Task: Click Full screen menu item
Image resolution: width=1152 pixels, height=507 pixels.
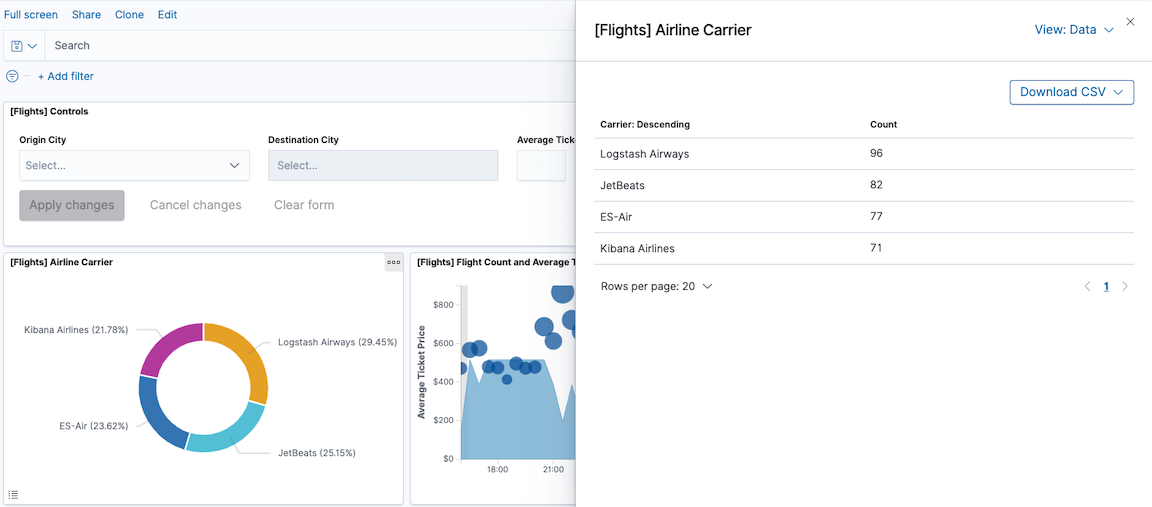Action: 31,15
